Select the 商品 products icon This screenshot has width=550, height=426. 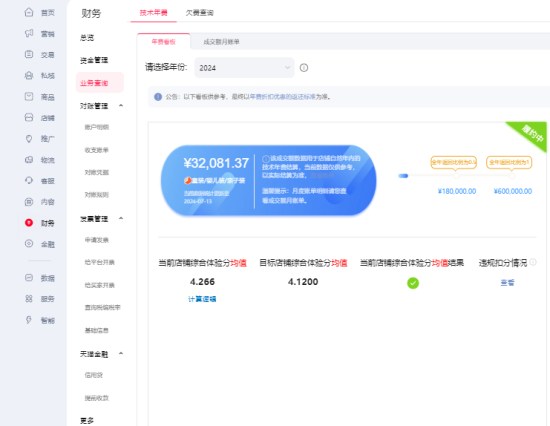click(x=29, y=96)
